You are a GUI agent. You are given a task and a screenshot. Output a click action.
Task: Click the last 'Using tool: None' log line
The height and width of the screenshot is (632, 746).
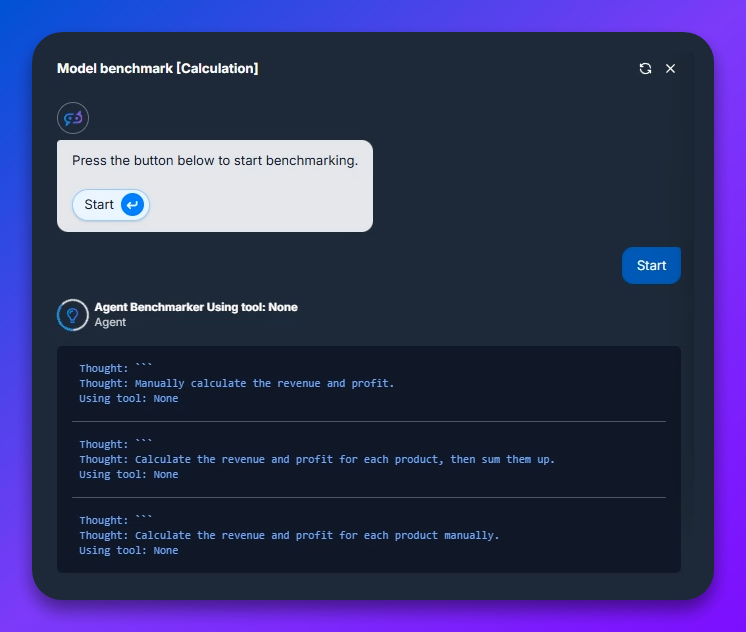coord(128,550)
